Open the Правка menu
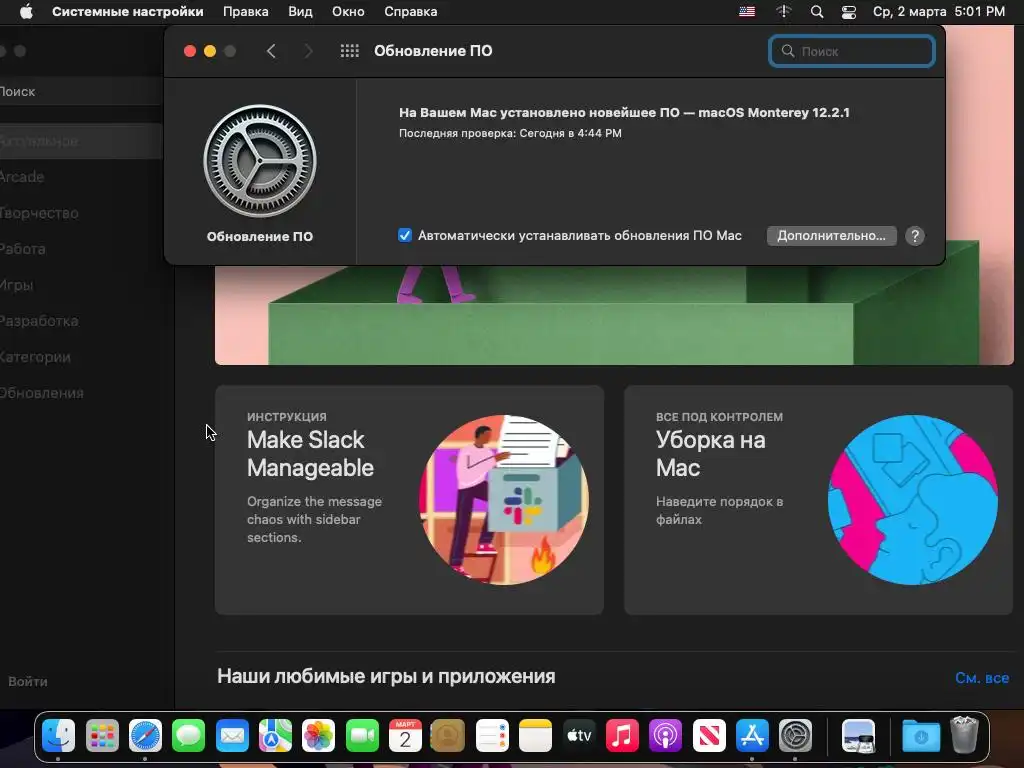 246,12
